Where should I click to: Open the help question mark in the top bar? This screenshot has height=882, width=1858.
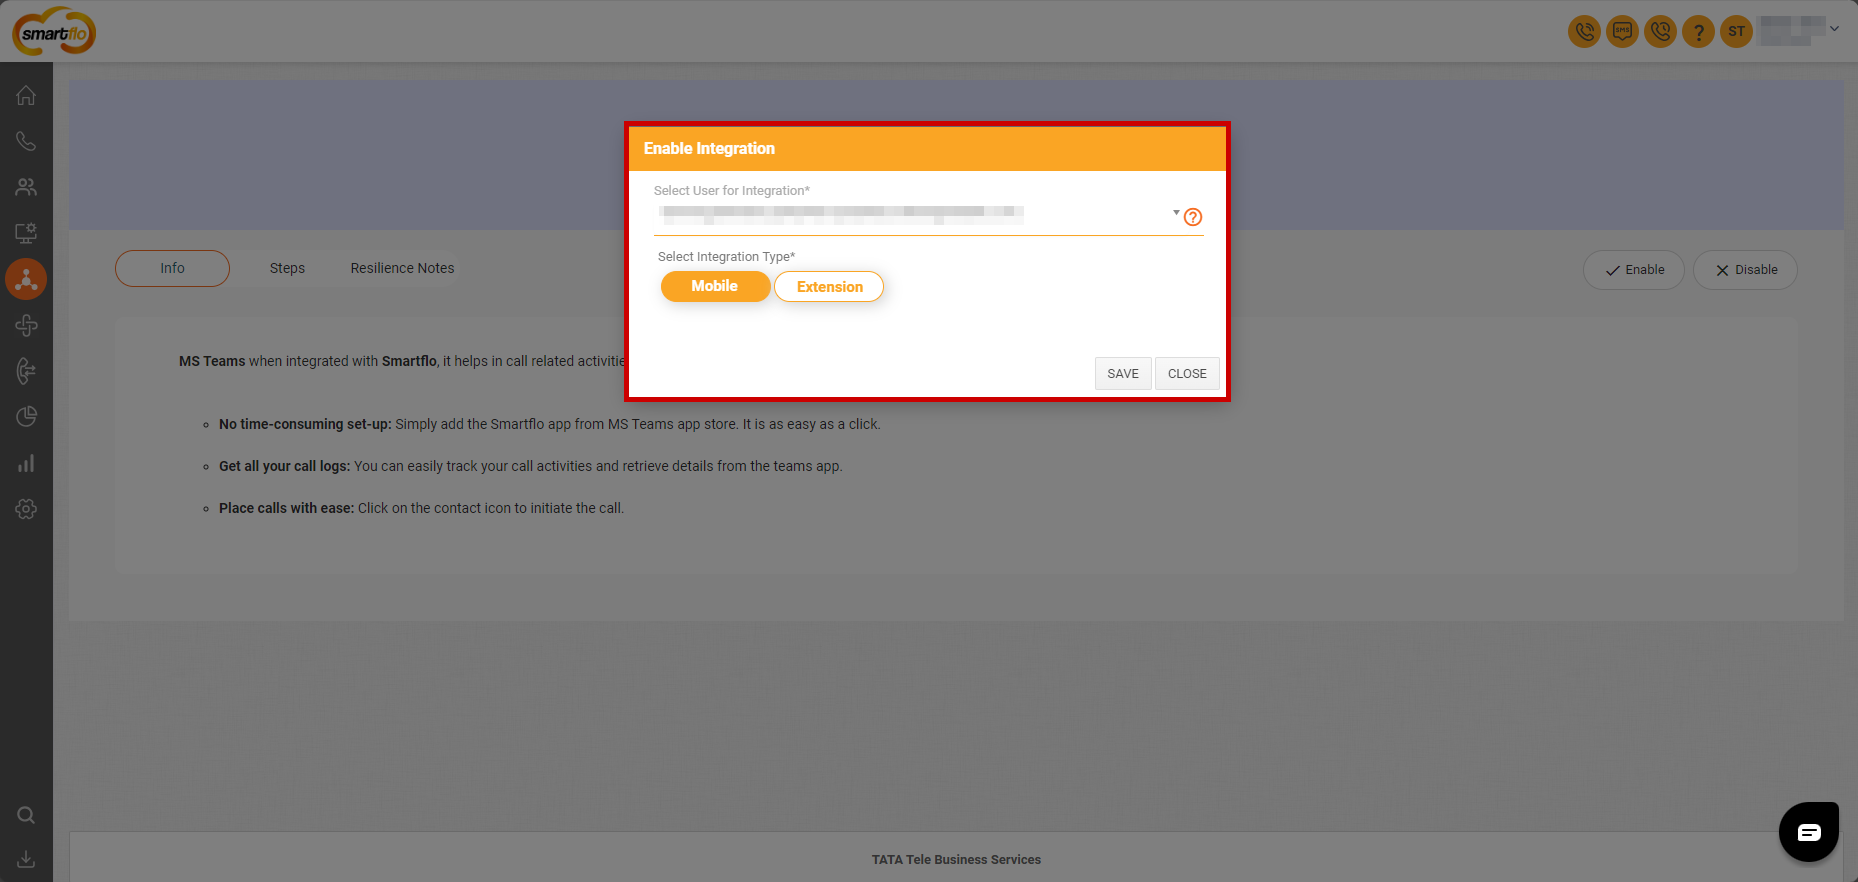point(1698,31)
